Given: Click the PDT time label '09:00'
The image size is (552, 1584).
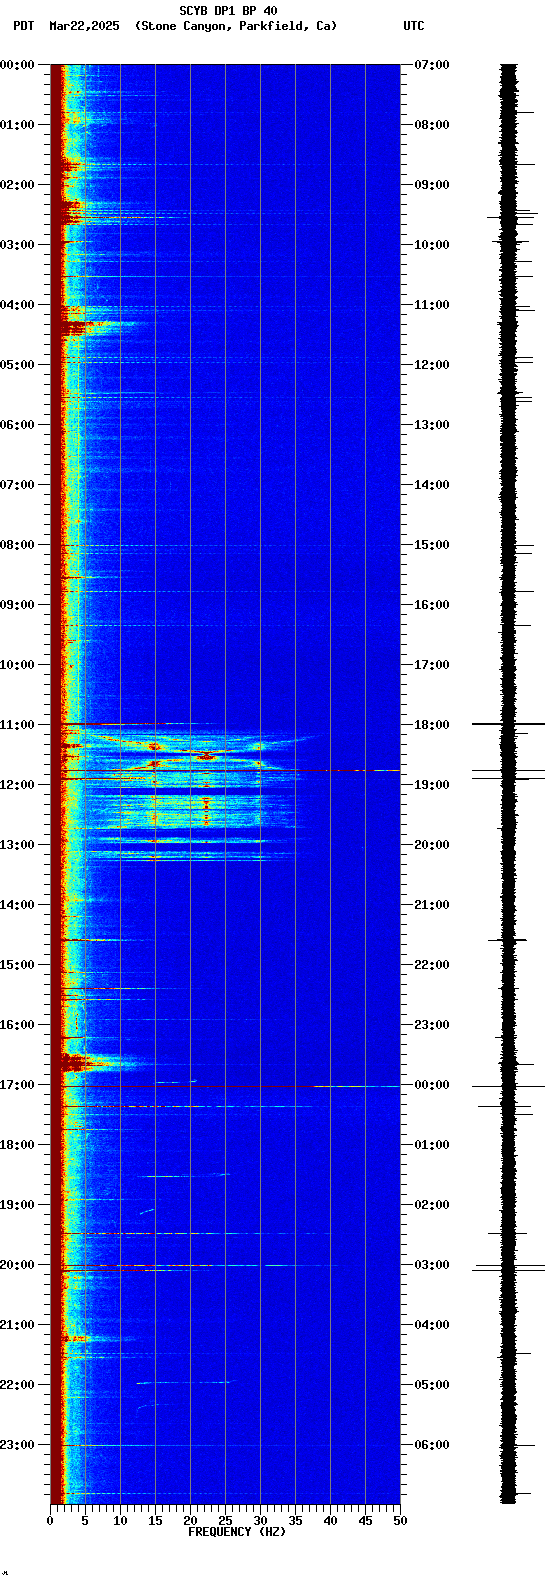Looking at the screenshot, I should tap(17, 604).
